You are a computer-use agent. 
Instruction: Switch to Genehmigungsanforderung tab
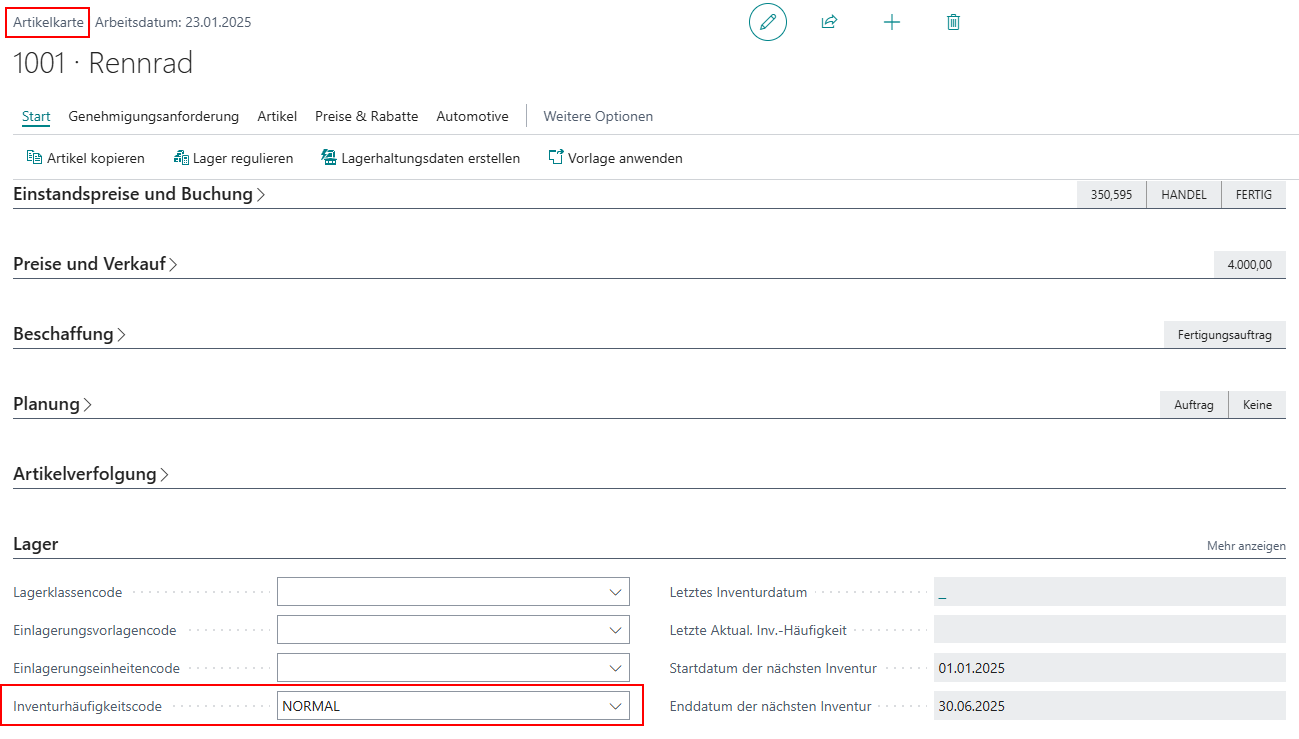coord(153,116)
